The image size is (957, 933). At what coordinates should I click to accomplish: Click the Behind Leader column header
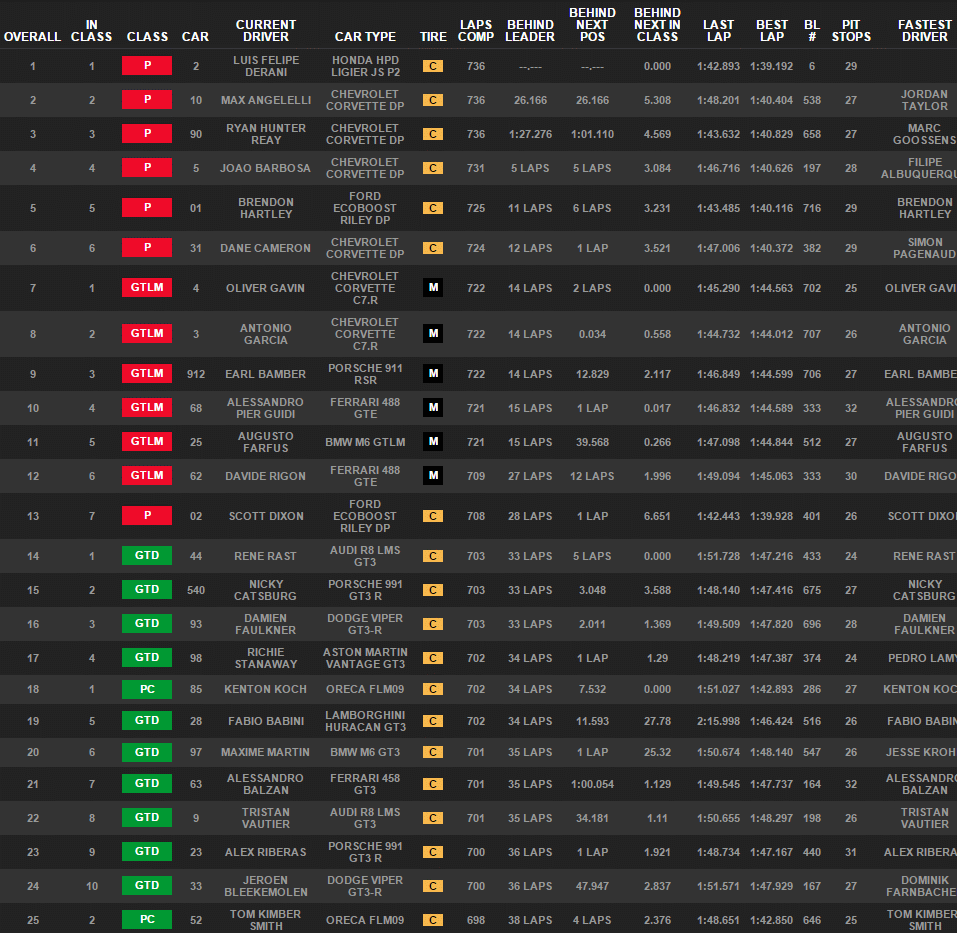point(530,30)
